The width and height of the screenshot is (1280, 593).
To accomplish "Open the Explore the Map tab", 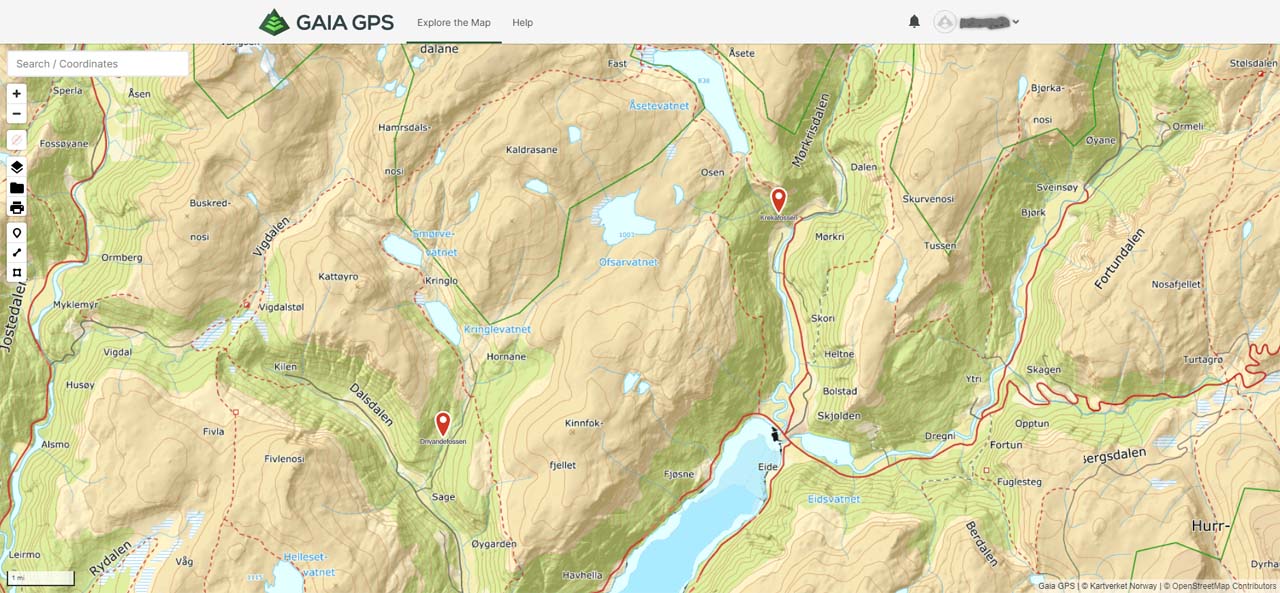I will tap(454, 22).
